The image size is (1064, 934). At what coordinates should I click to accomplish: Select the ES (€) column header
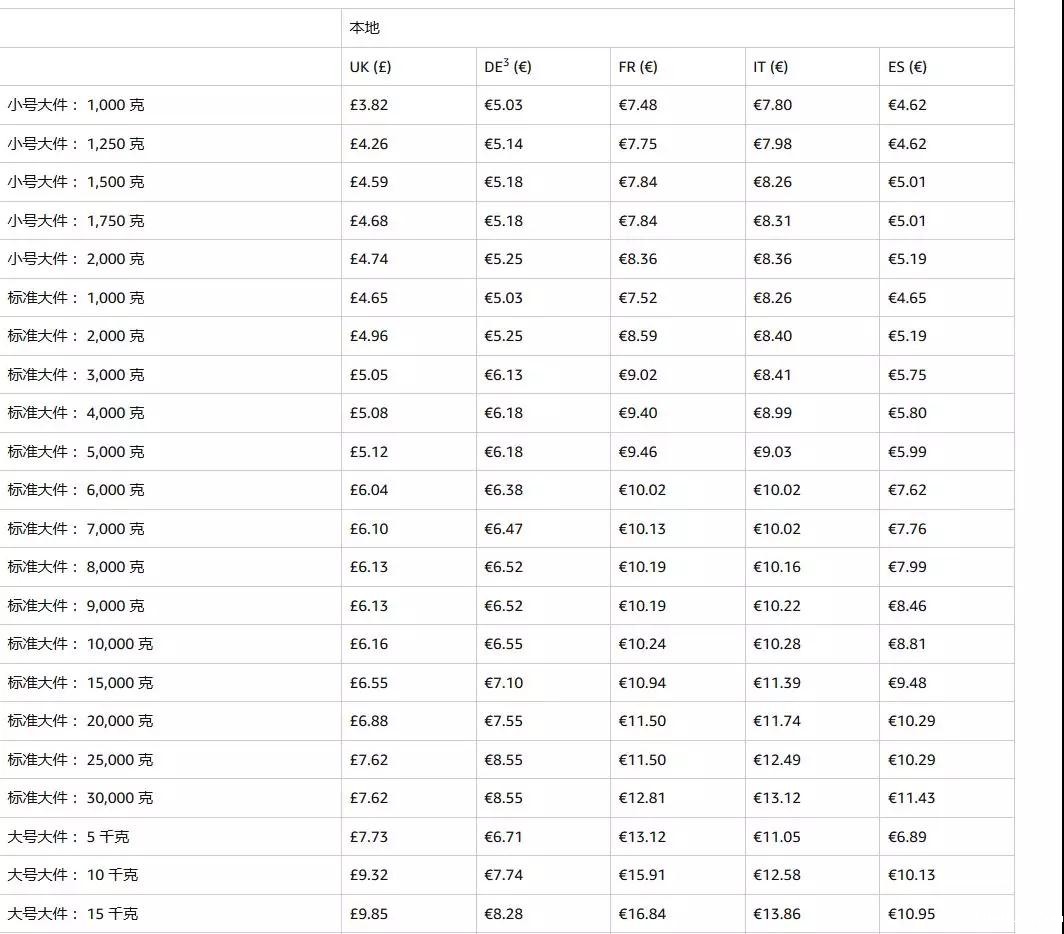(907, 67)
